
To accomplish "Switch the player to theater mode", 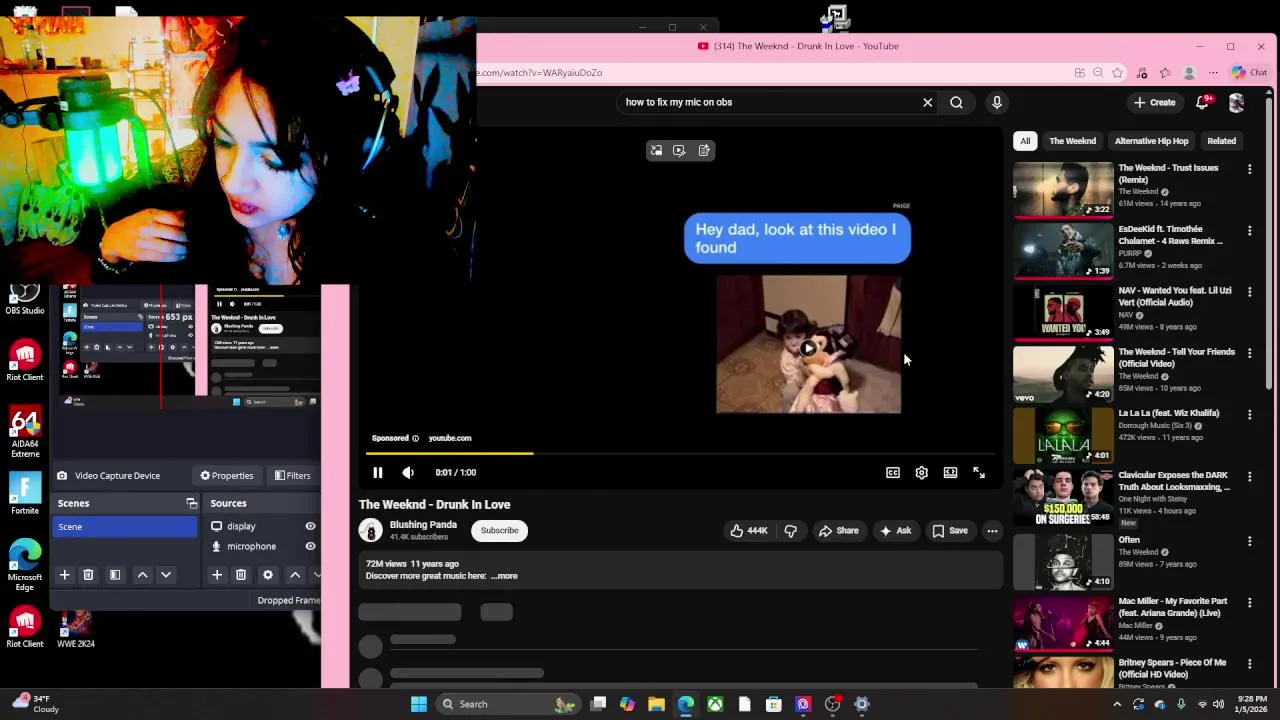I will click(950, 473).
